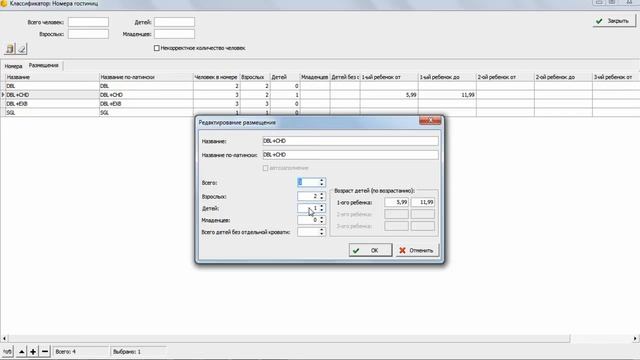Click the copy/document toolbar icon

(x=10, y=49)
